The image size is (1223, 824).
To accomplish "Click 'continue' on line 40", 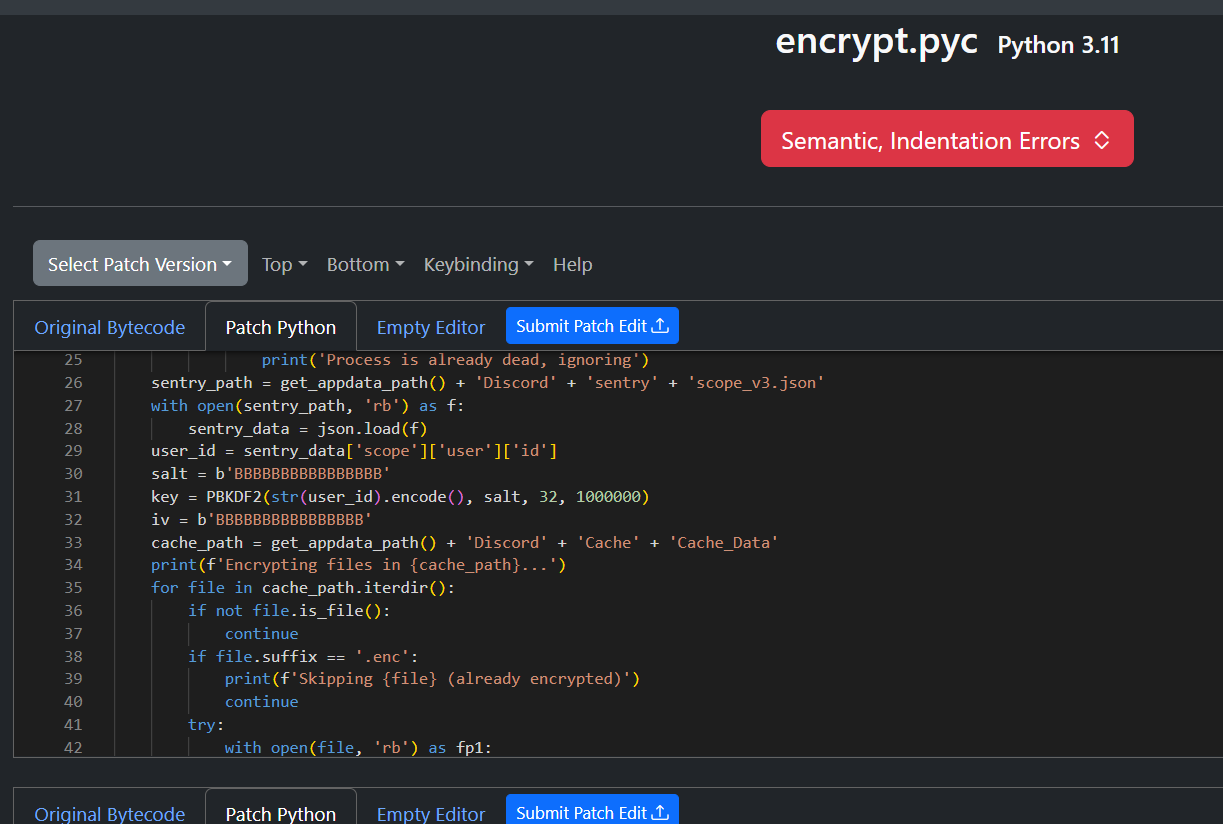I will tap(262, 701).
